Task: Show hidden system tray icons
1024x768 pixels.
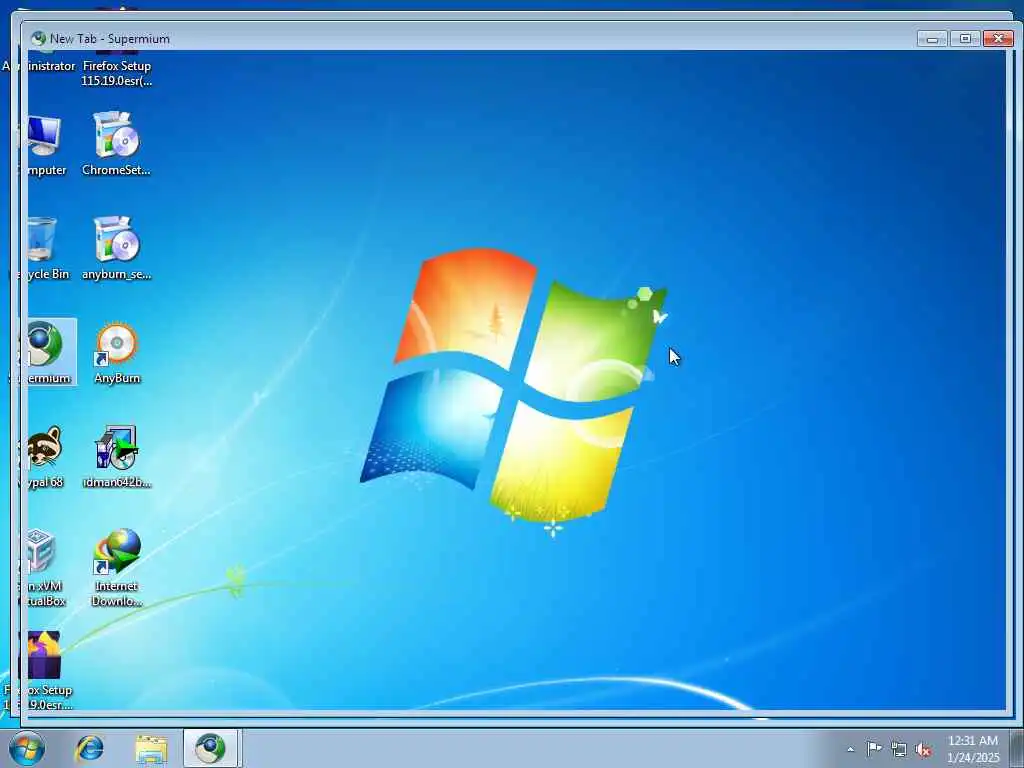Action: click(850, 749)
